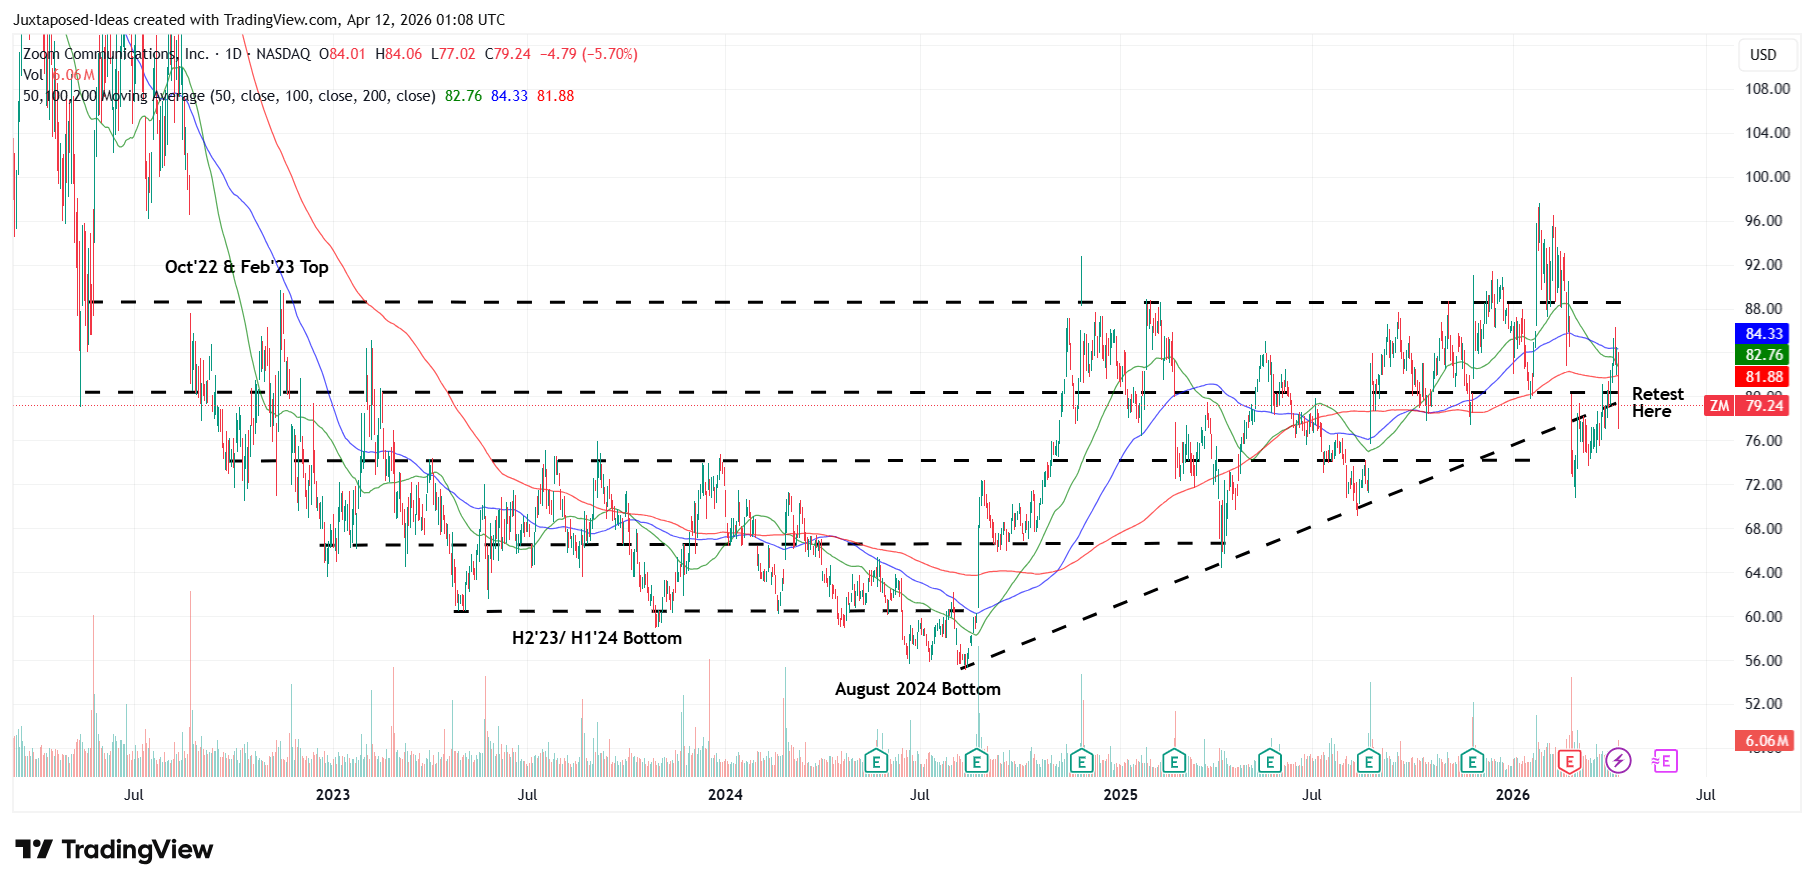
Task: Click the Vol indicator legend
Action: (33, 75)
